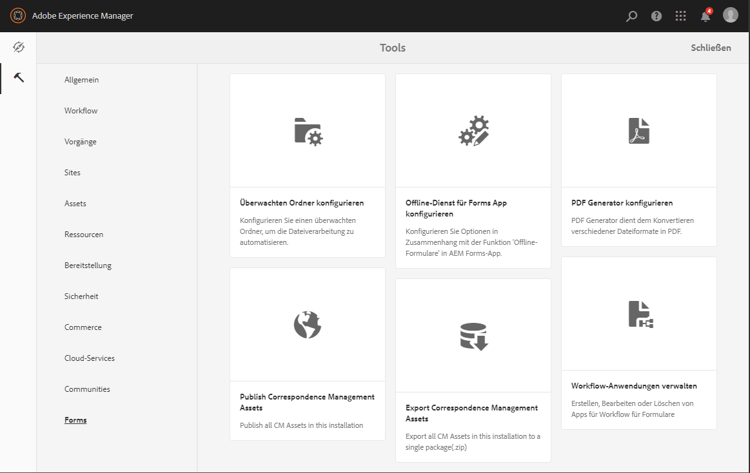Open the help question mark icon
Viewport: 750px width, 473px height.
pos(656,16)
